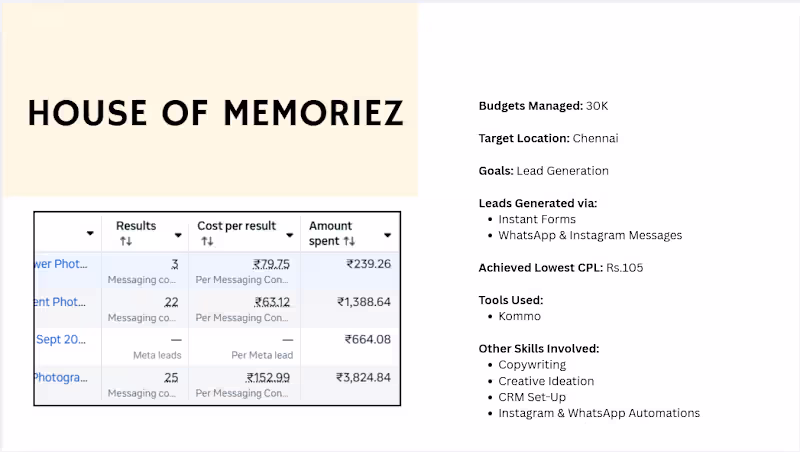Open the 'ent Phot...' campaign link
The height and width of the screenshot is (452, 800).
(60, 302)
